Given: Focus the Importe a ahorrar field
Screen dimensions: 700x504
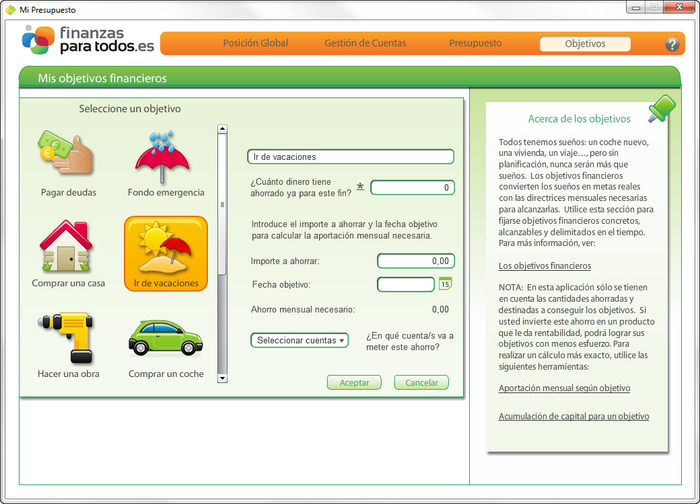Looking at the screenshot, I should [x=415, y=261].
